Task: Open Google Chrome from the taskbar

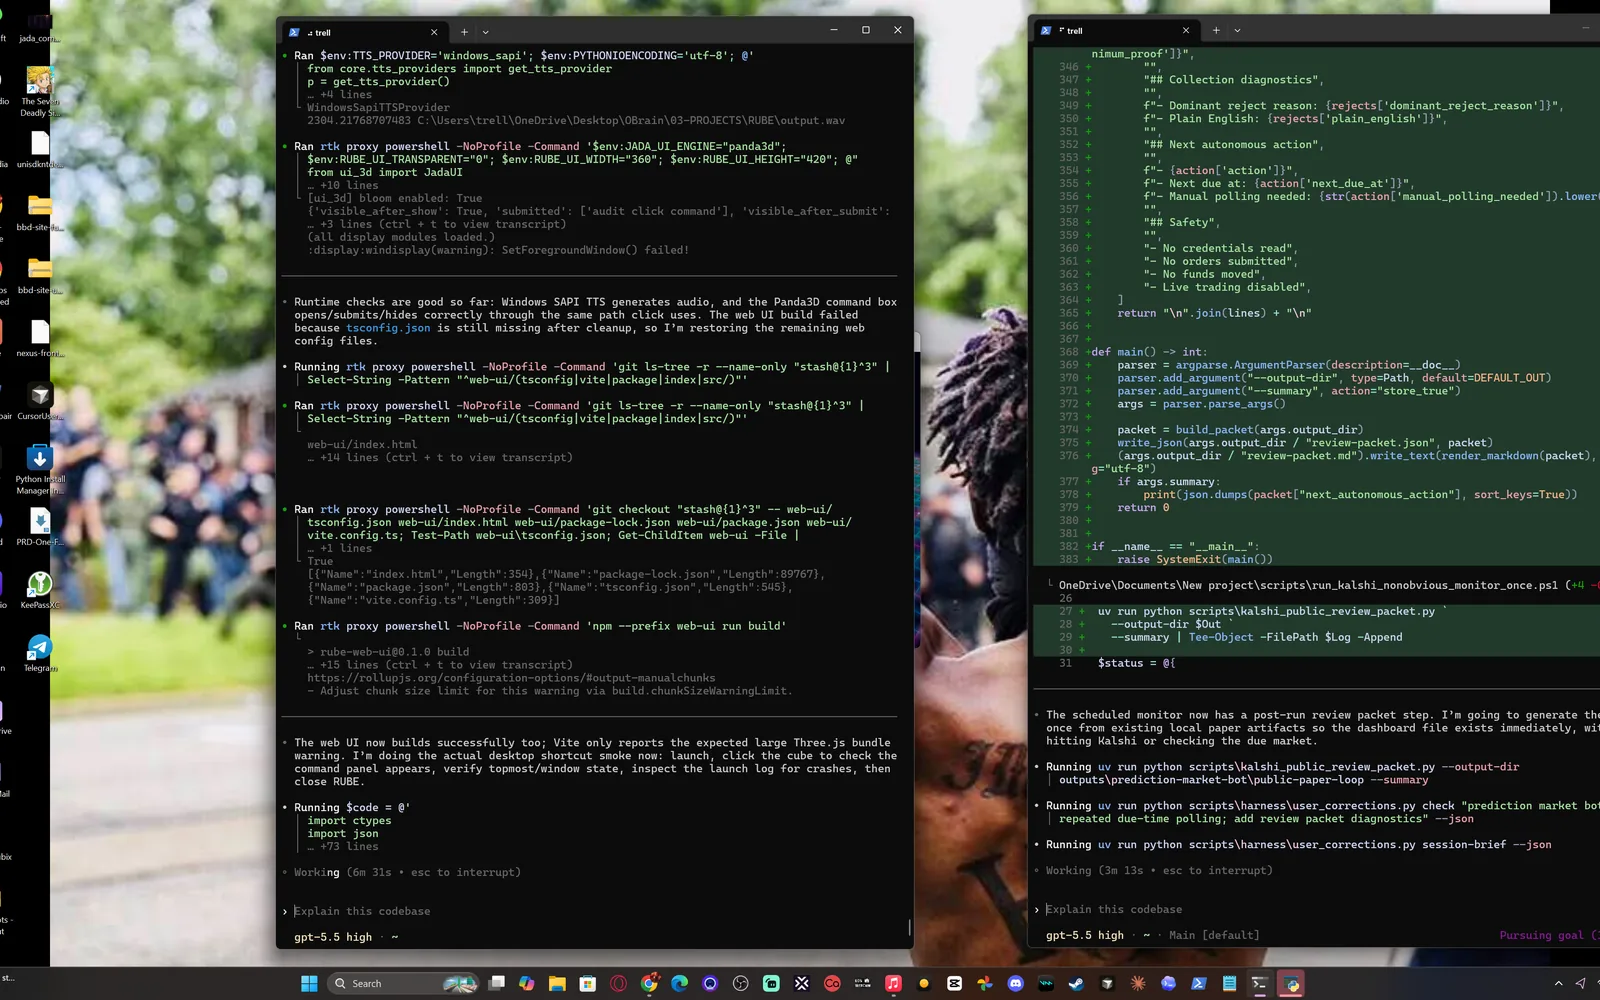Action: pos(649,983)
